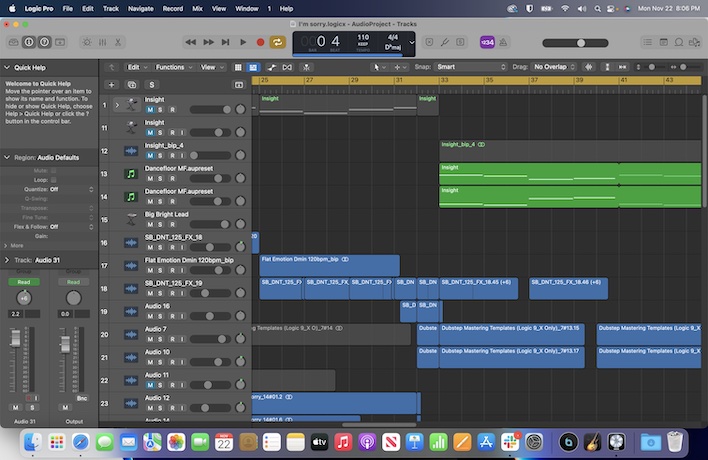Open the View dropdown in tracks area
This screenshot has width=708, height=460.
pyautogui.click(x=212, y=67)
